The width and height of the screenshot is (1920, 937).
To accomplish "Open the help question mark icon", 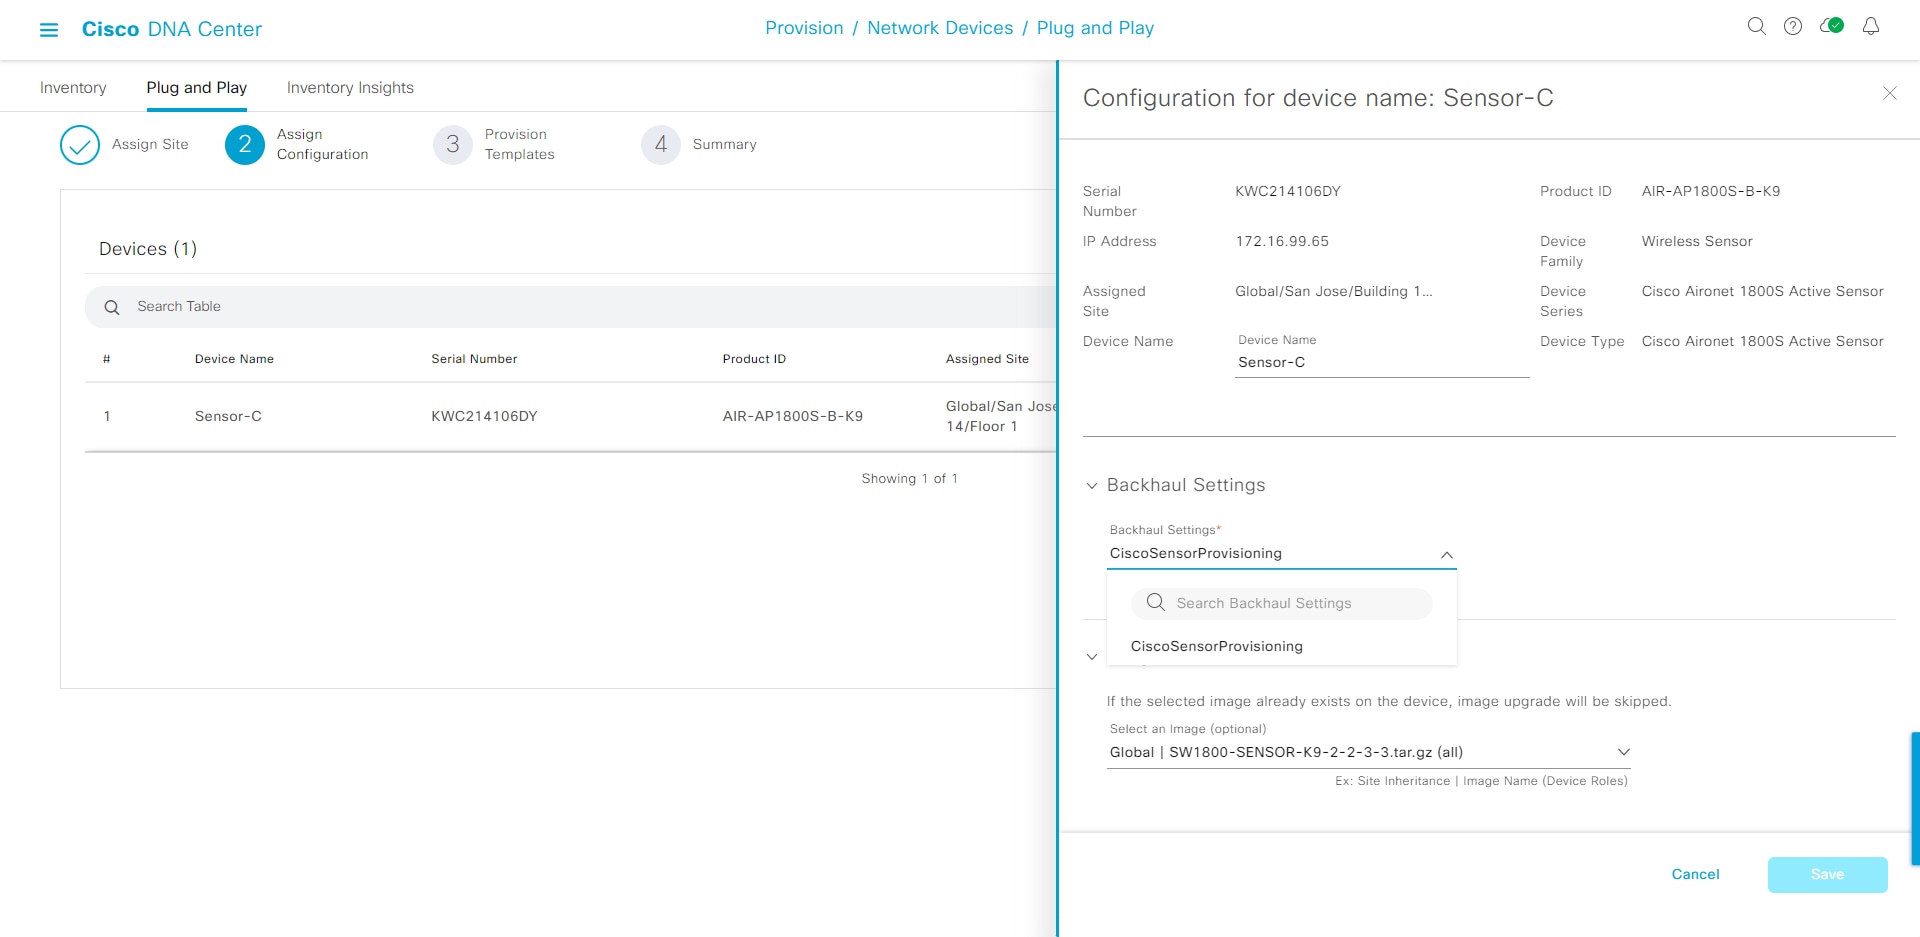I will point(1793,27).
